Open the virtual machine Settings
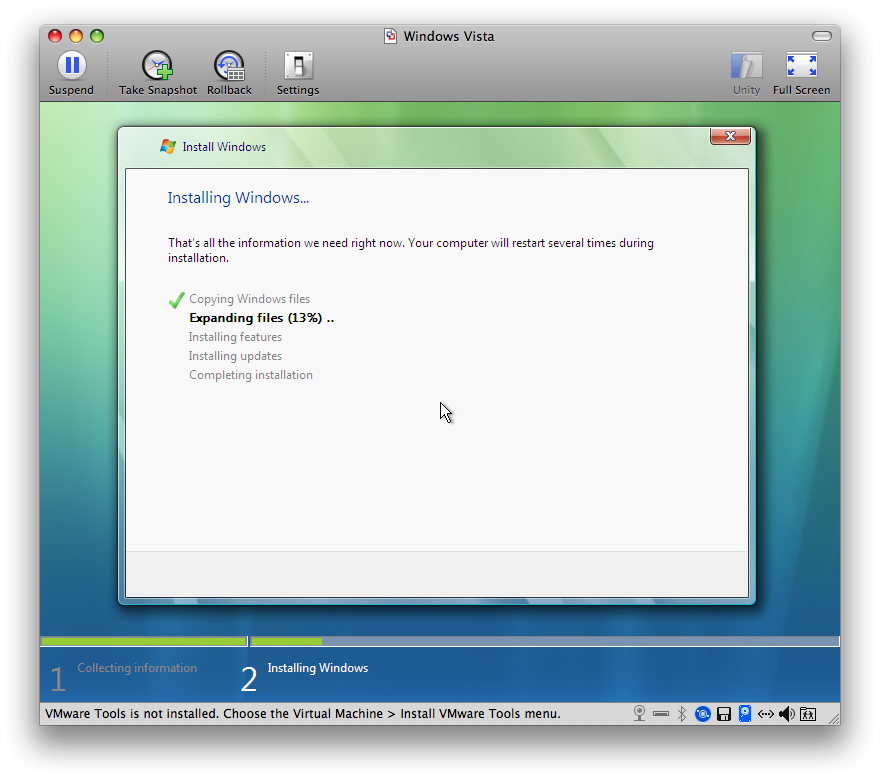Viewport: 880px width, 780px height. pos(298,67)
